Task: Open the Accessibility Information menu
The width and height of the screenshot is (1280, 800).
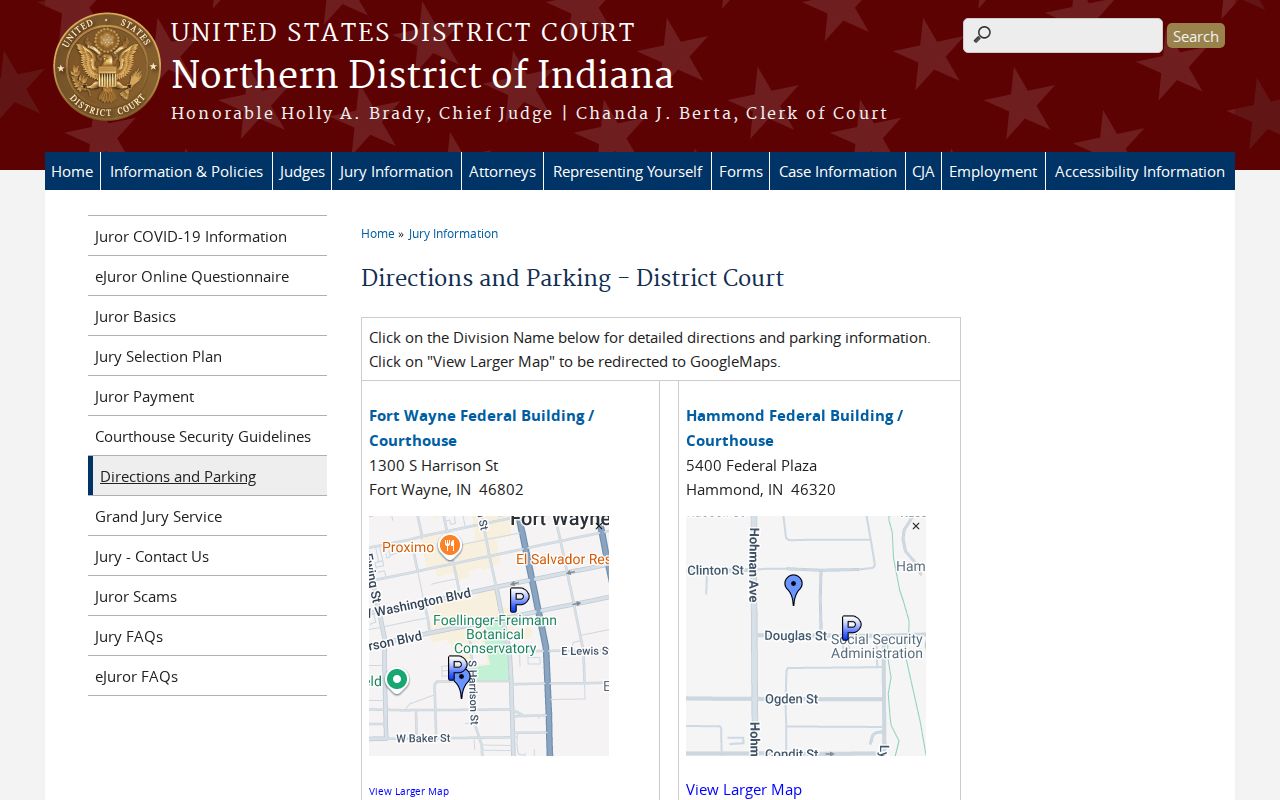Action: 1140,171
